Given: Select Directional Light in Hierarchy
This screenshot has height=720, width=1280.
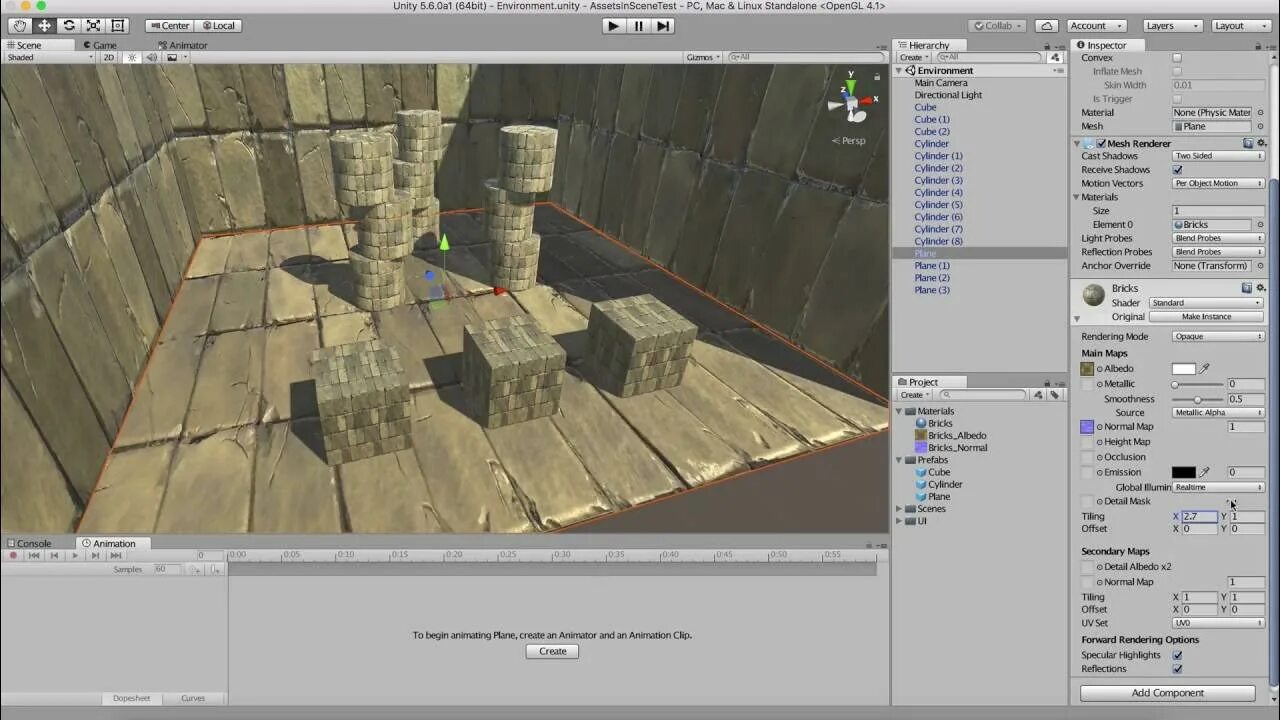Looking at the screenshot, I should 948,95.
